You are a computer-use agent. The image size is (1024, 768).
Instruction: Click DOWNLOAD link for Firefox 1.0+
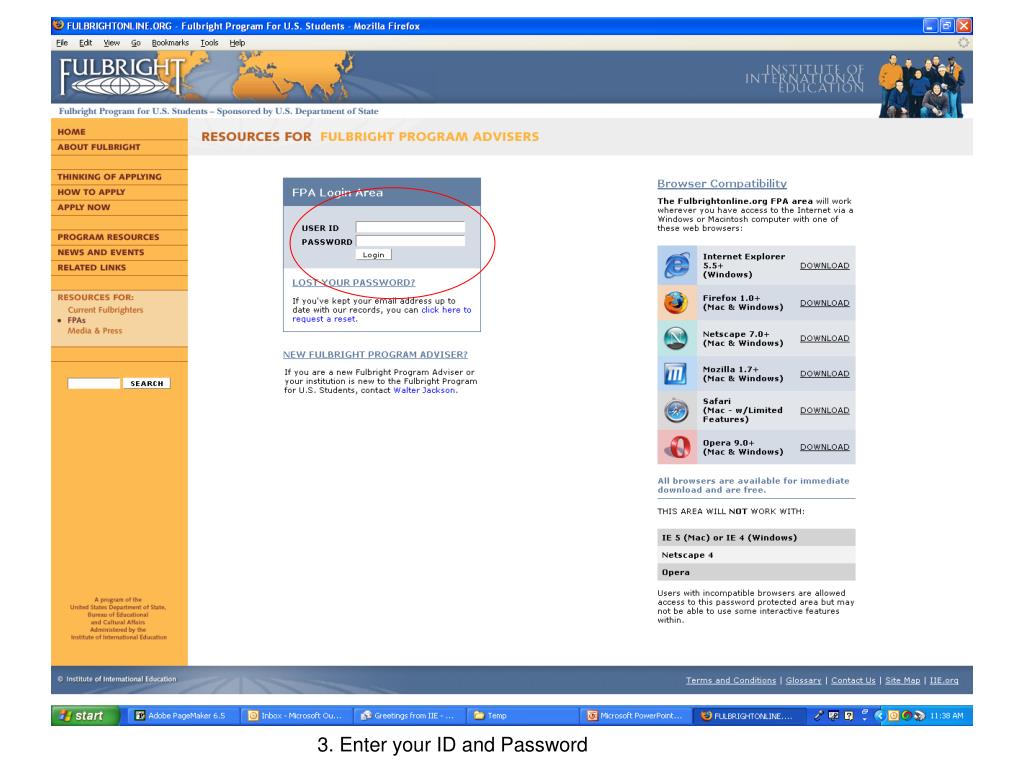tap(825, 303)
